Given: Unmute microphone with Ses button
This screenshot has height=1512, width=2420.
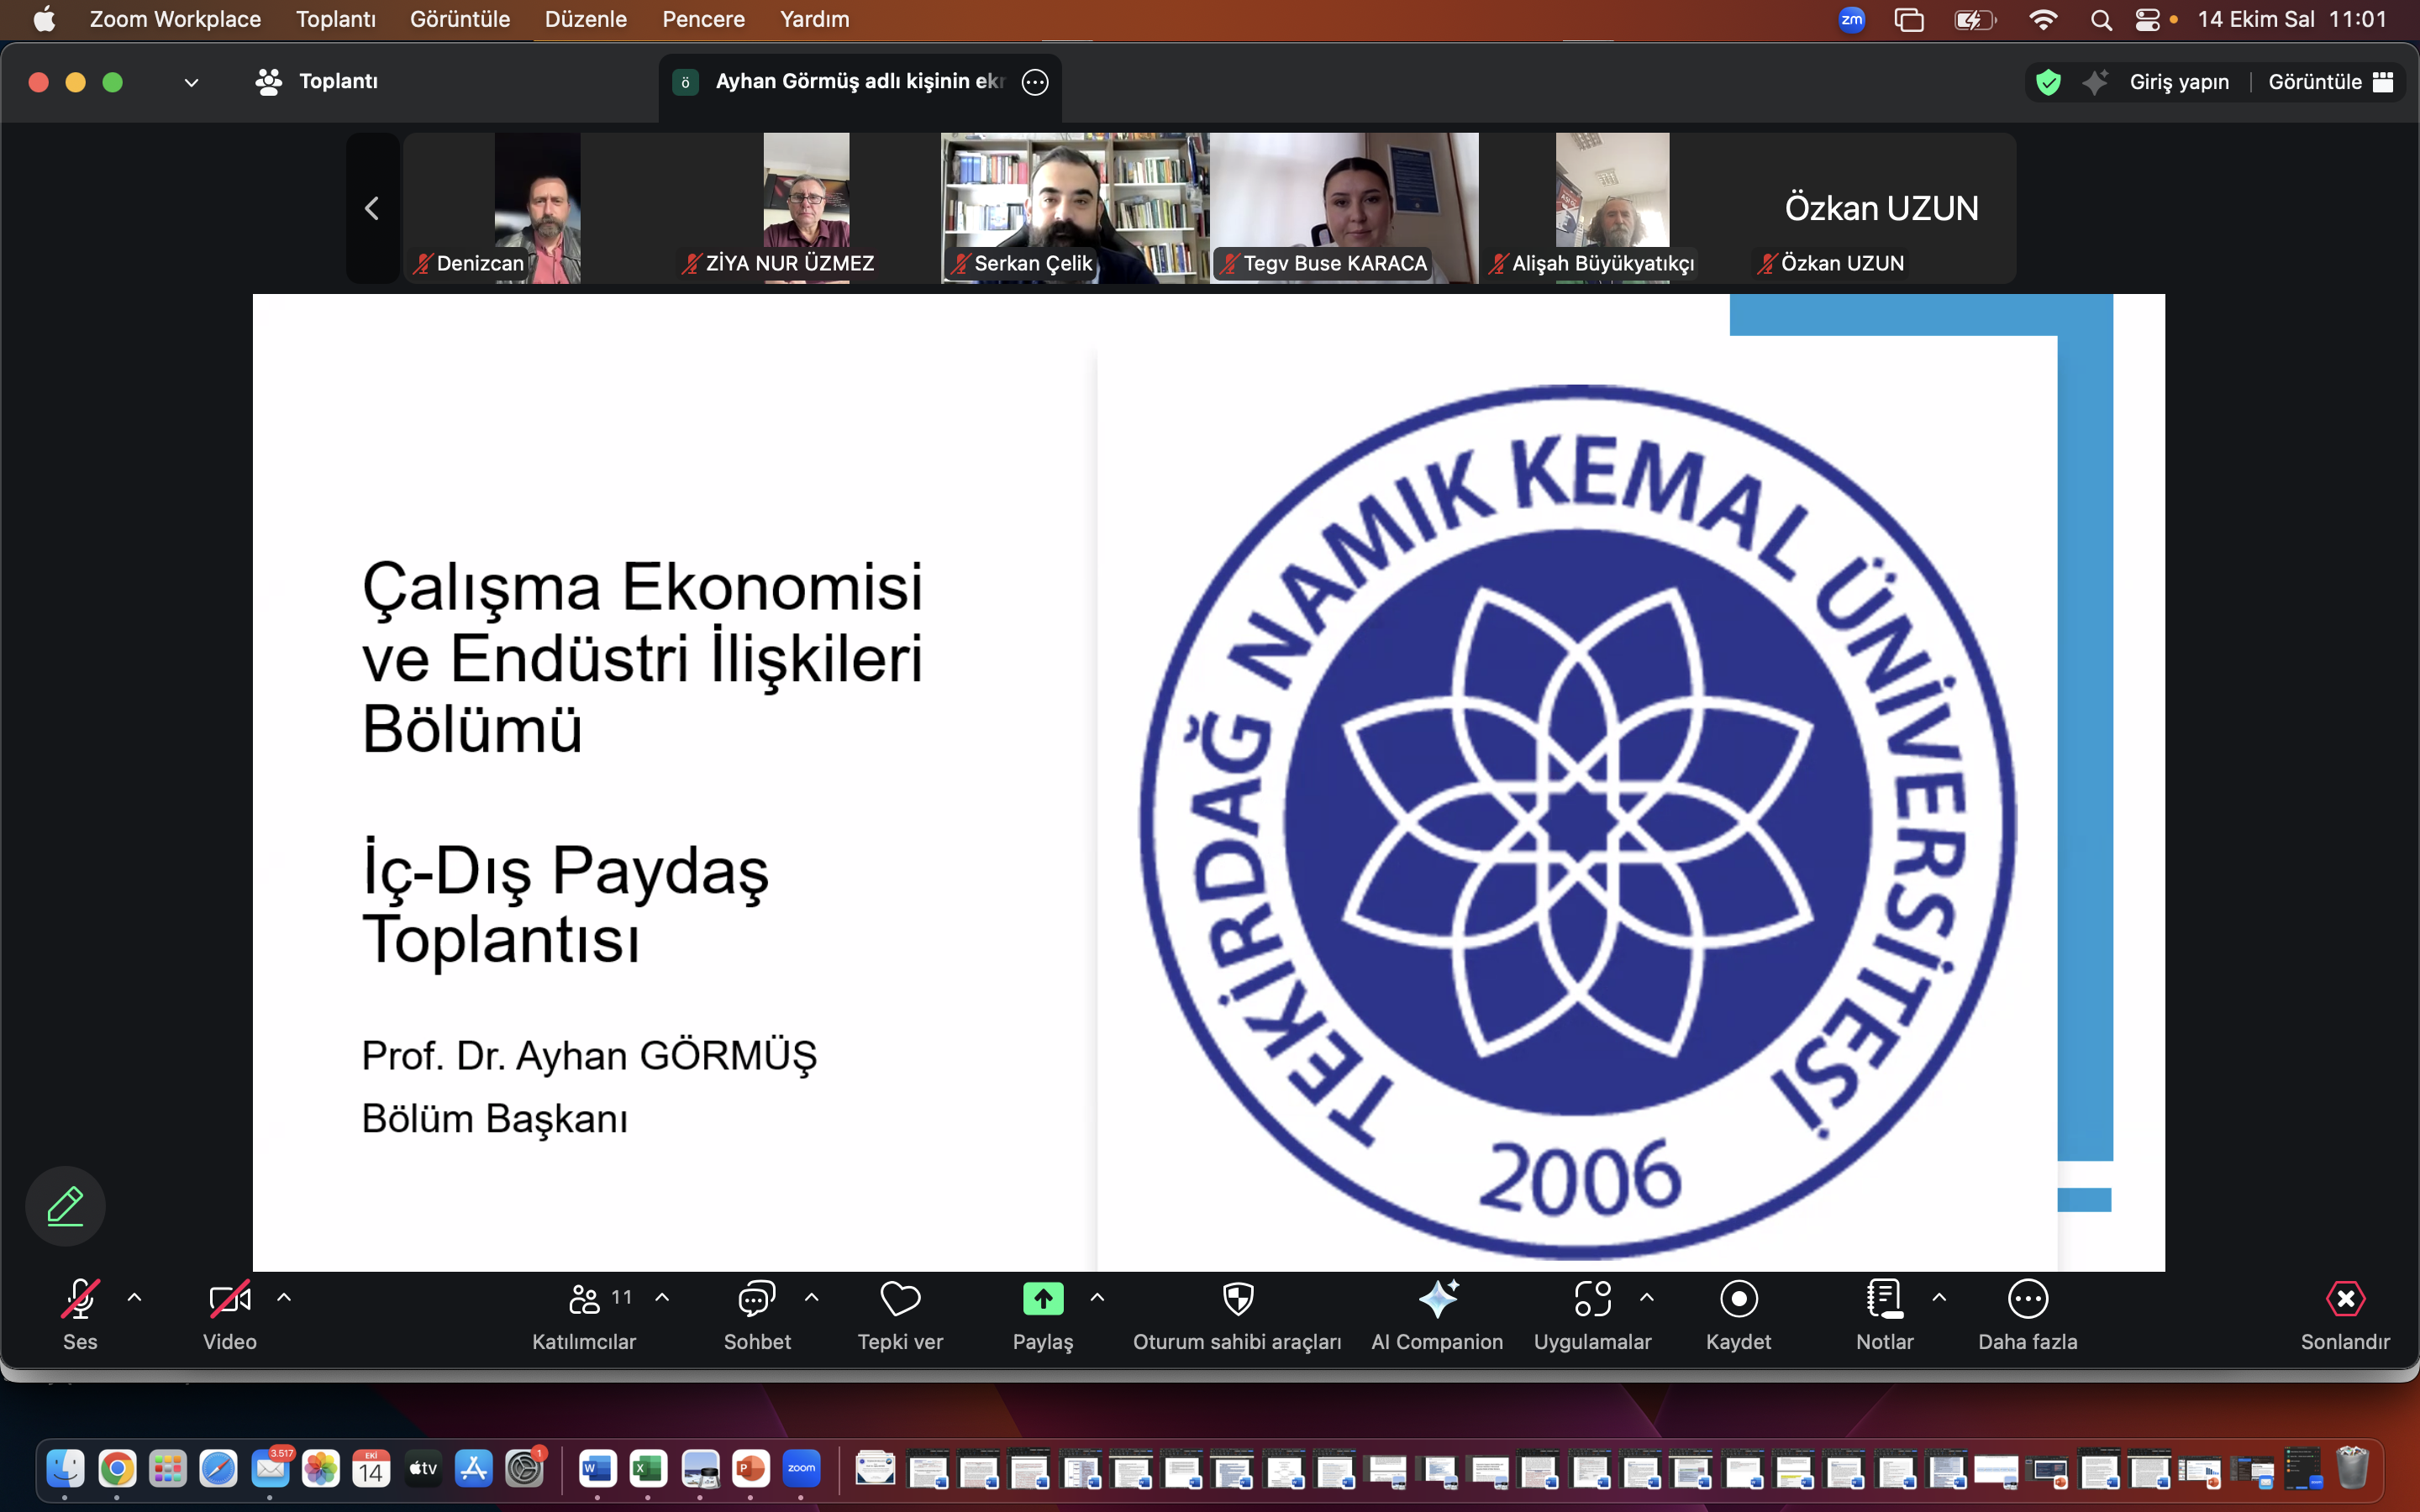Looking at the screenshot, I should click(80, 1300).
